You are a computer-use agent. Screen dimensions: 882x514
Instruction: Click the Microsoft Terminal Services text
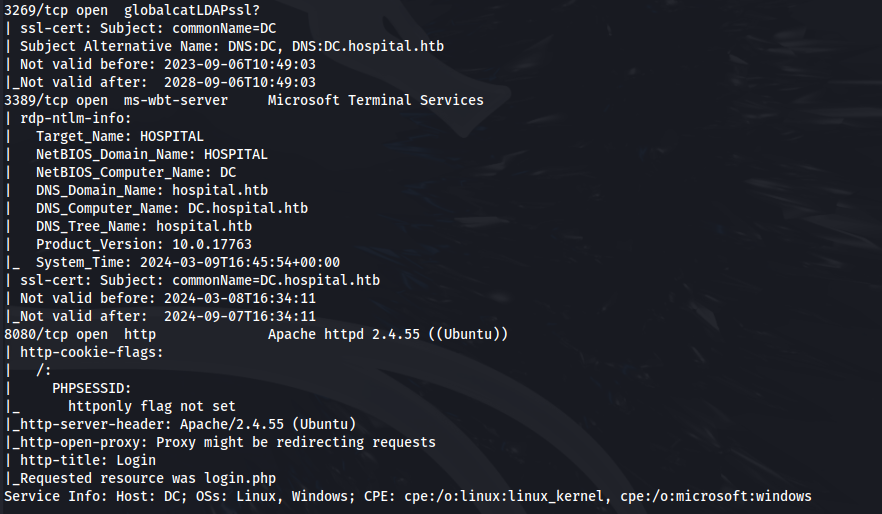click(376, 100)
